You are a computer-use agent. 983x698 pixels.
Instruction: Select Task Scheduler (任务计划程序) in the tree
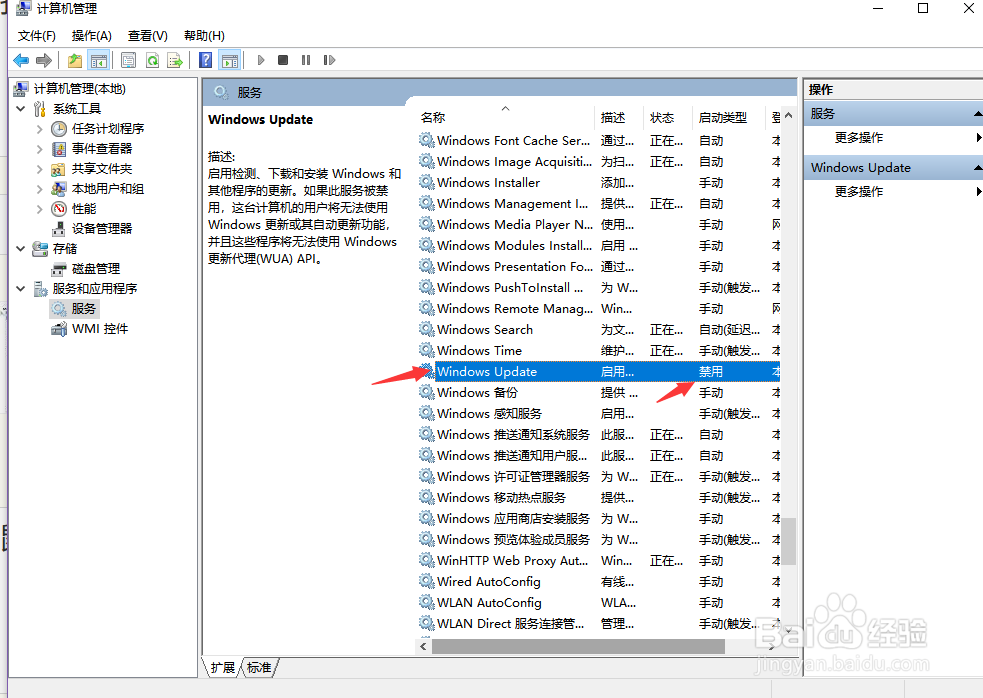(x=108, y=129)
